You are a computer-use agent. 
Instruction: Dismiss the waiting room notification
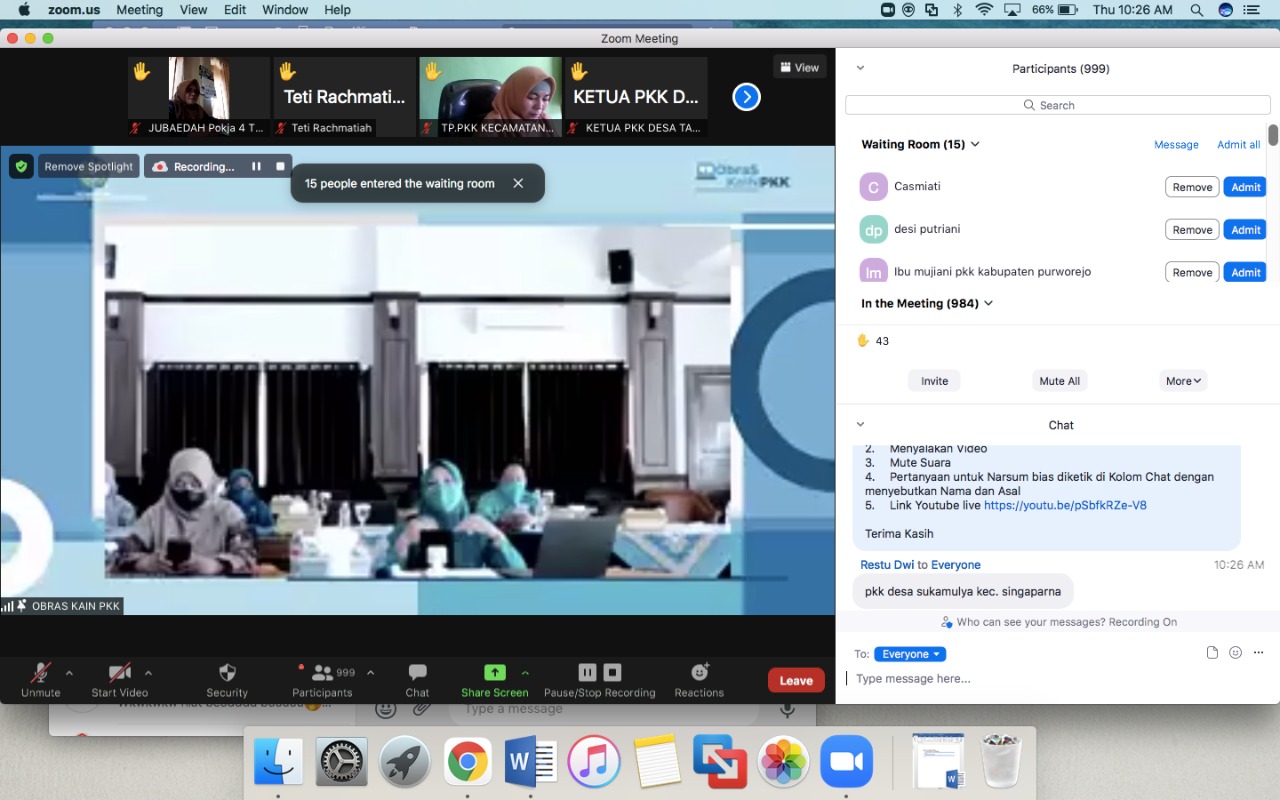point(518,183)
